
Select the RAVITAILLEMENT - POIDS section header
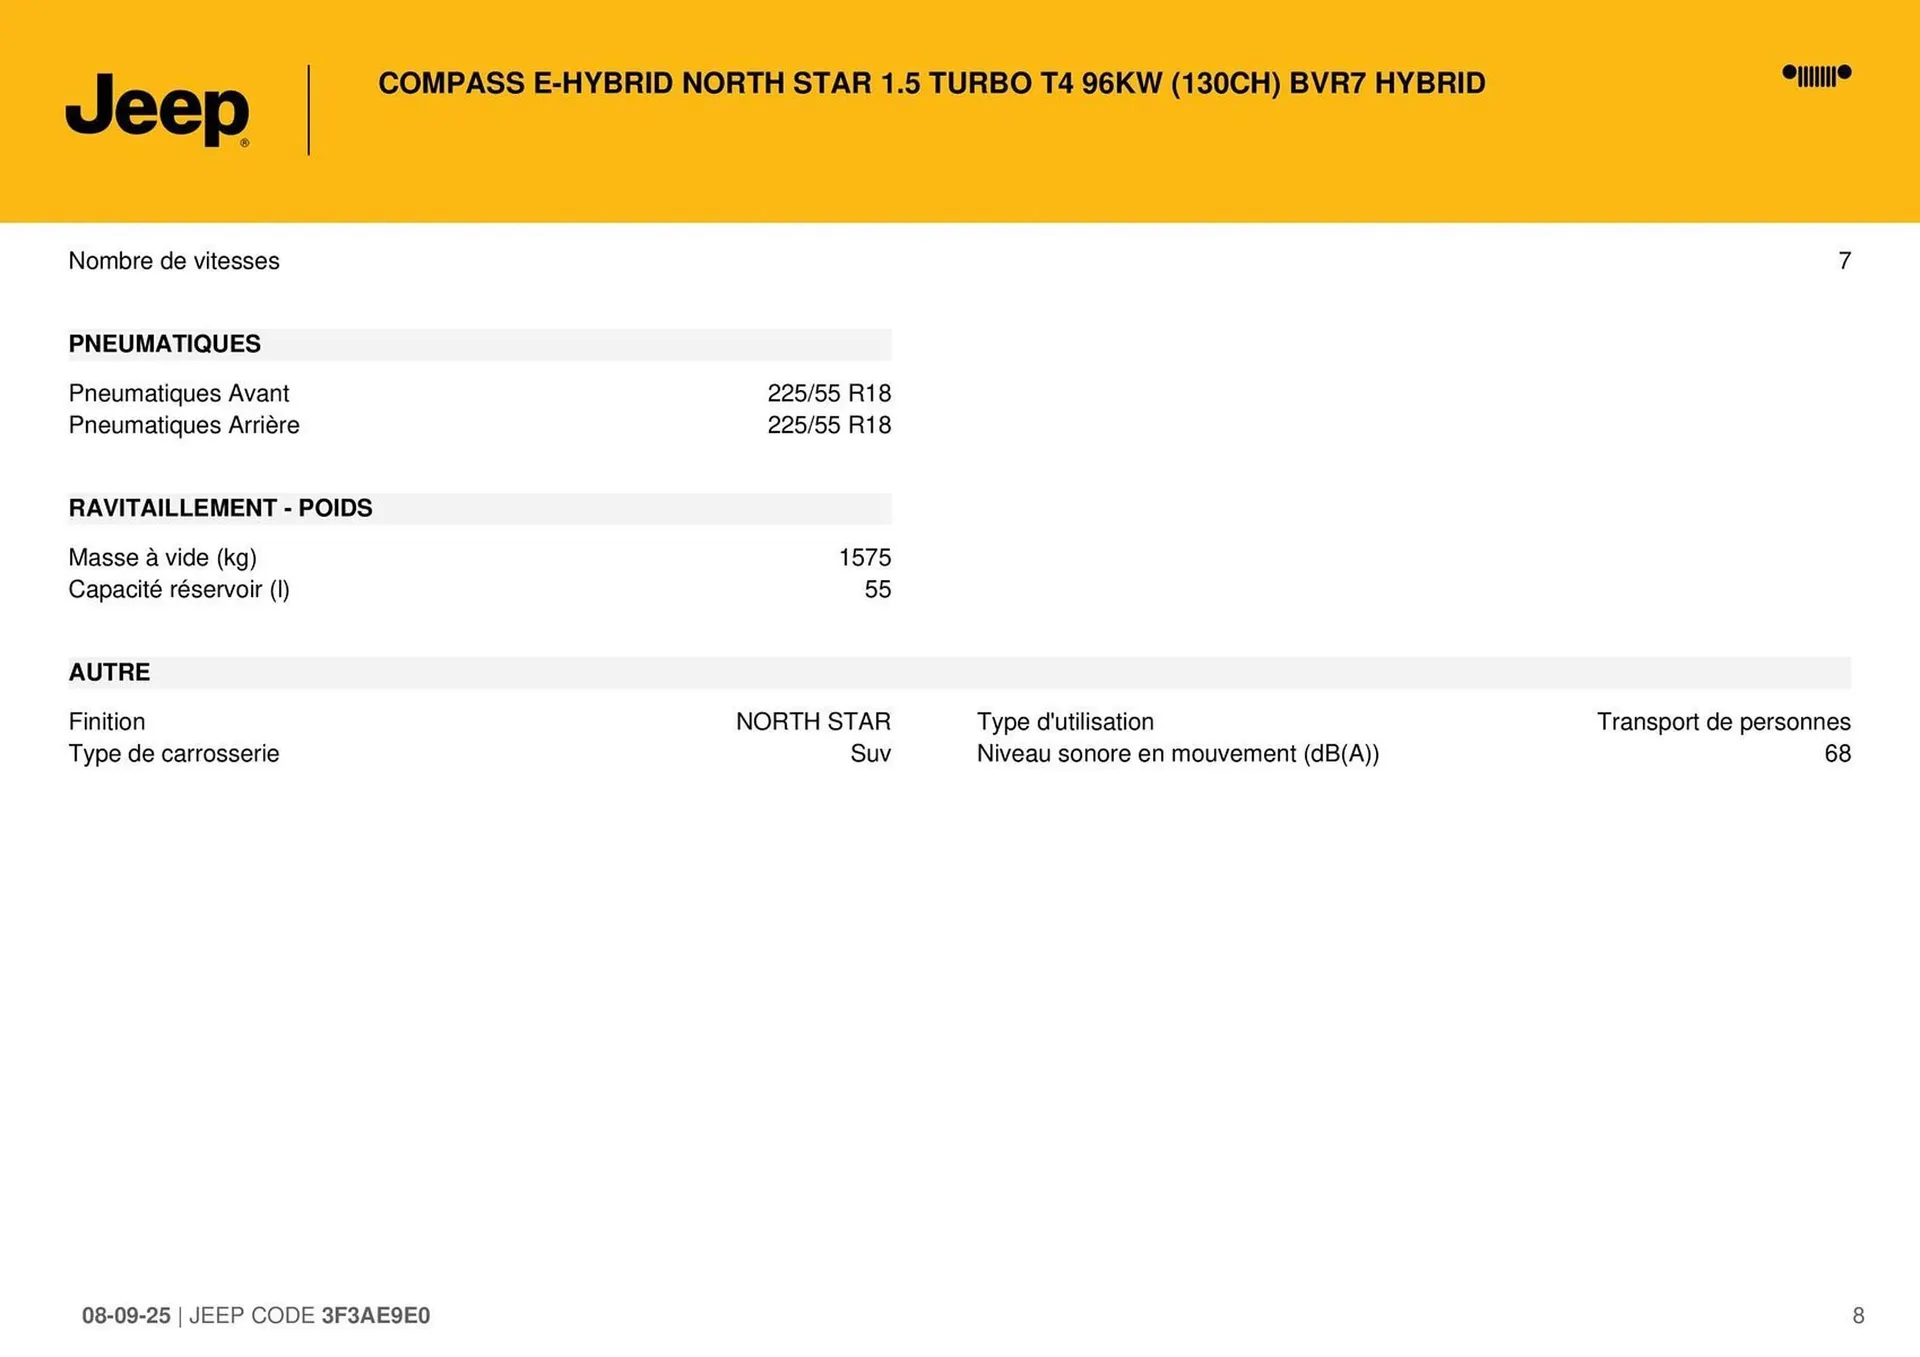[220, 508]
